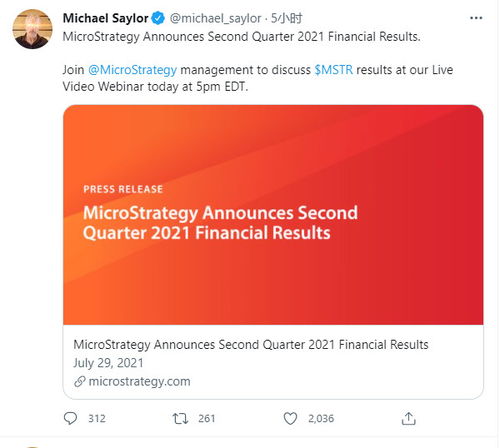Click the blue verified badge

158,18
